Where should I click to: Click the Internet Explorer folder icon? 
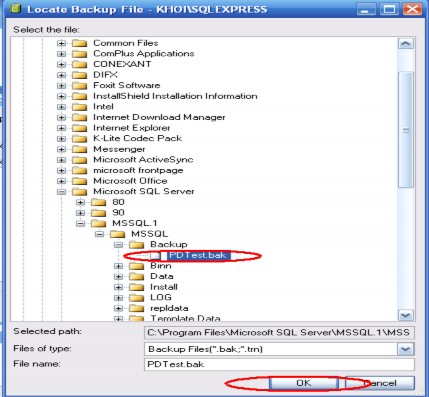(79, 128)
